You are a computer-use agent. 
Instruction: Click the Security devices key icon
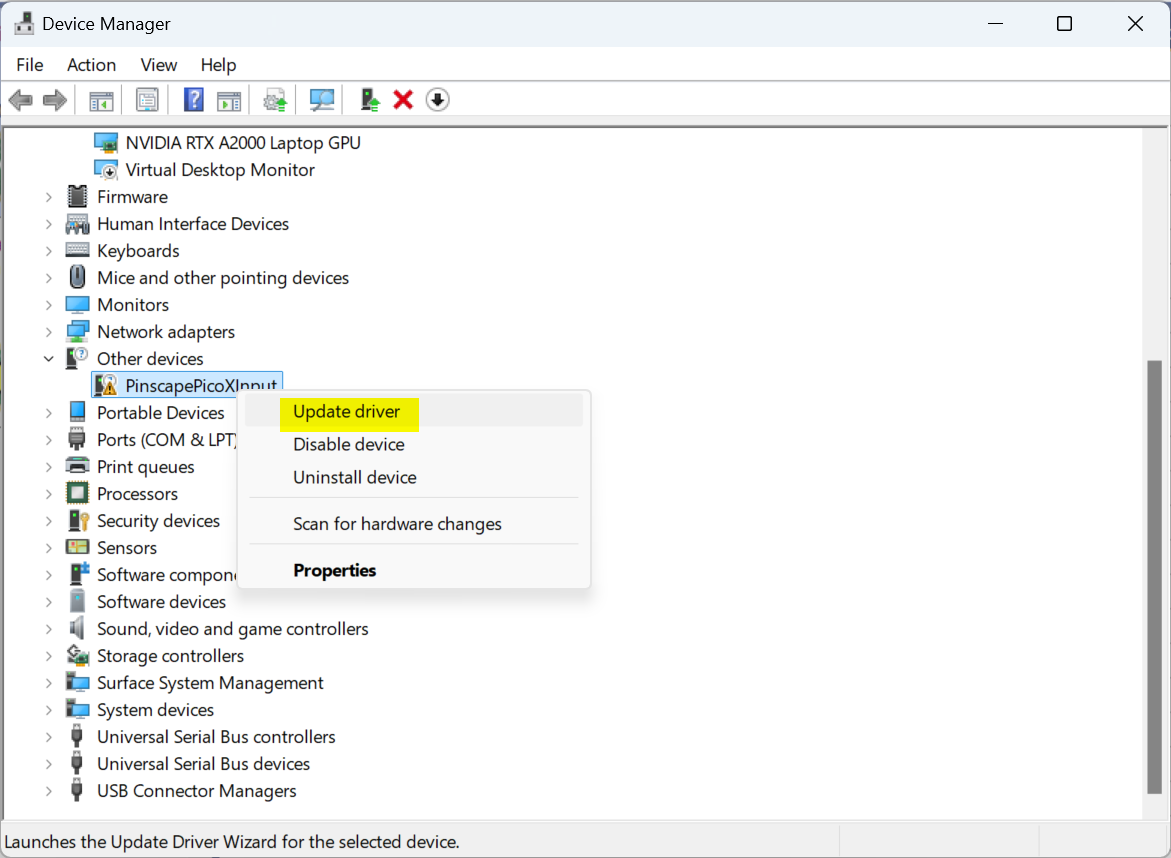pos(78,520)
